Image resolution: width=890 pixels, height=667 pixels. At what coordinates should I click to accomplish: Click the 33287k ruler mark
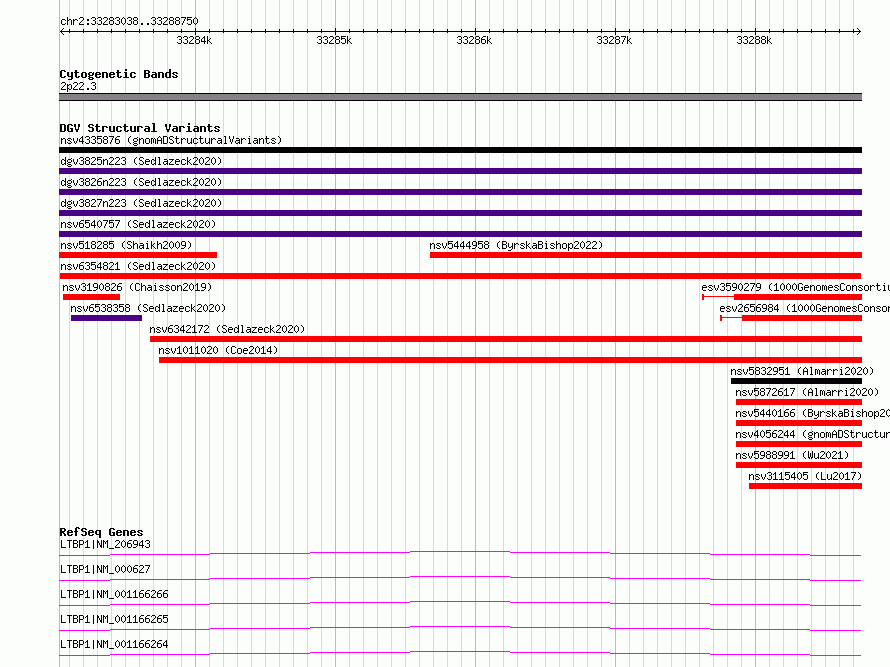coord(614,40)
